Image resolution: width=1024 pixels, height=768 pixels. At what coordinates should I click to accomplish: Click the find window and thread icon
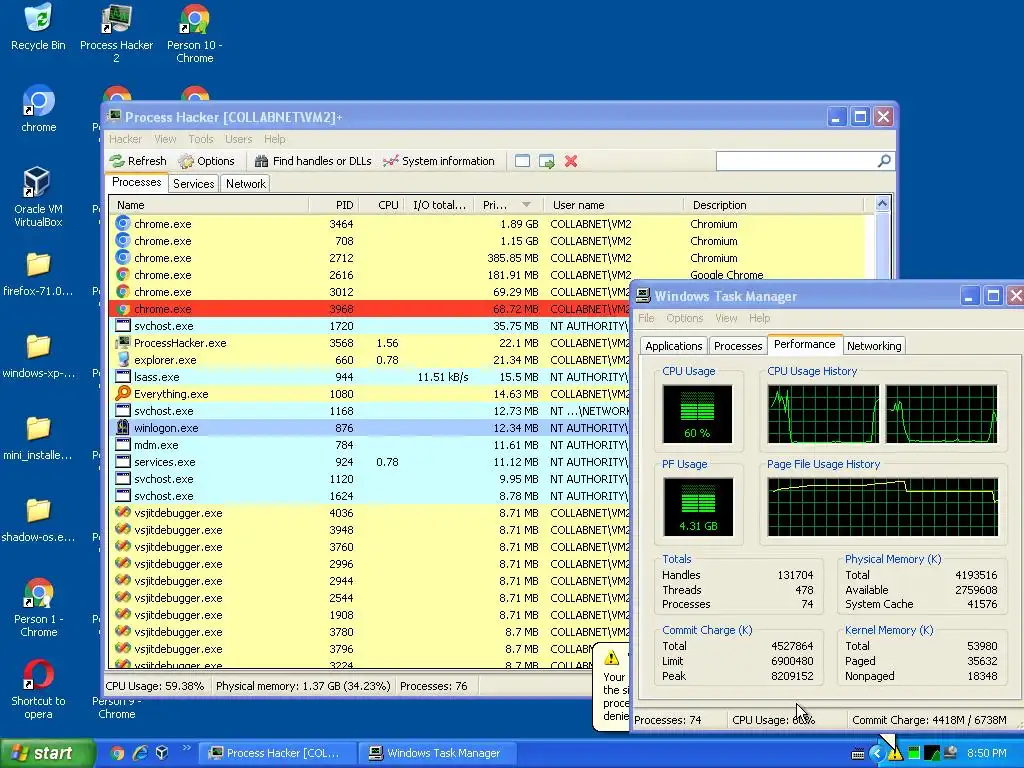click(547, 161)
